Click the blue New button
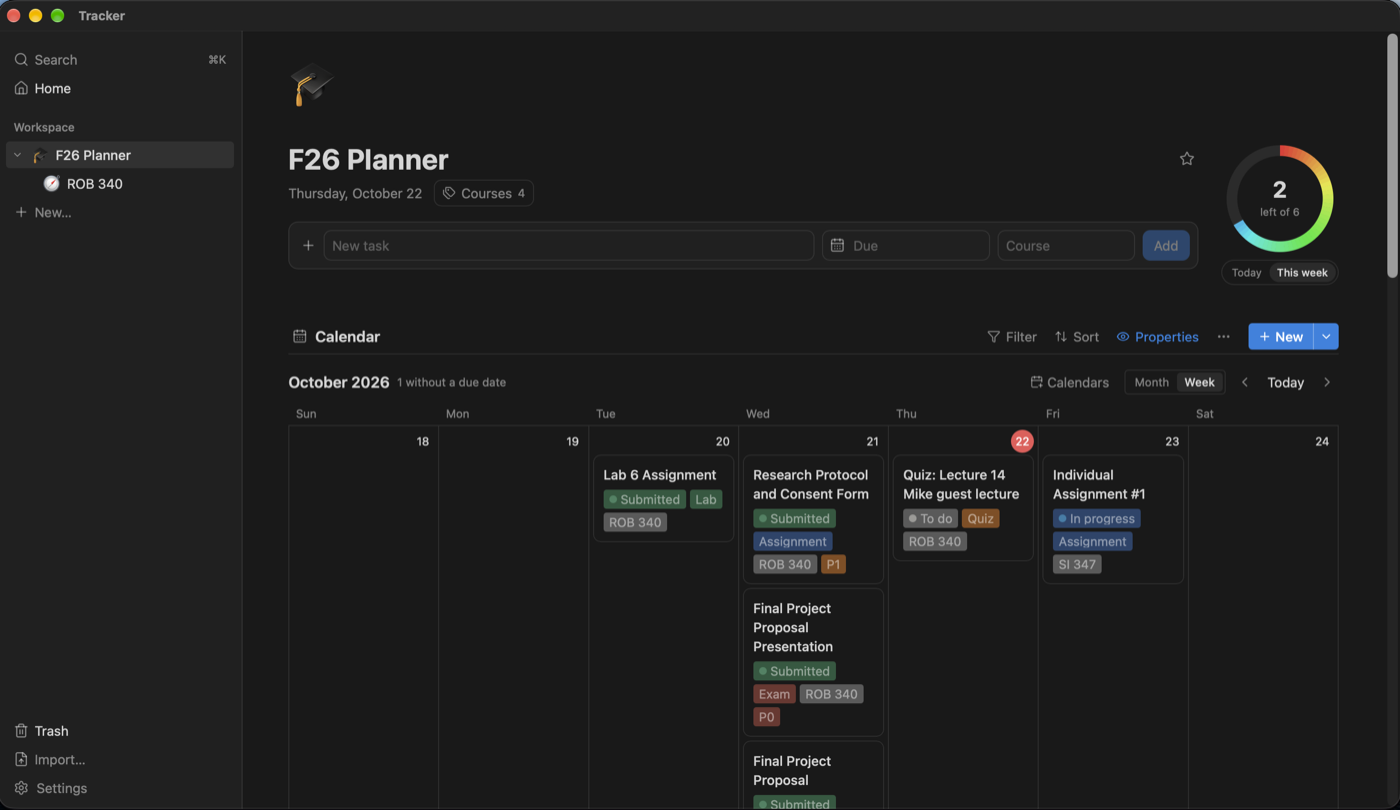1400x810 pixels. [1281, 337]
